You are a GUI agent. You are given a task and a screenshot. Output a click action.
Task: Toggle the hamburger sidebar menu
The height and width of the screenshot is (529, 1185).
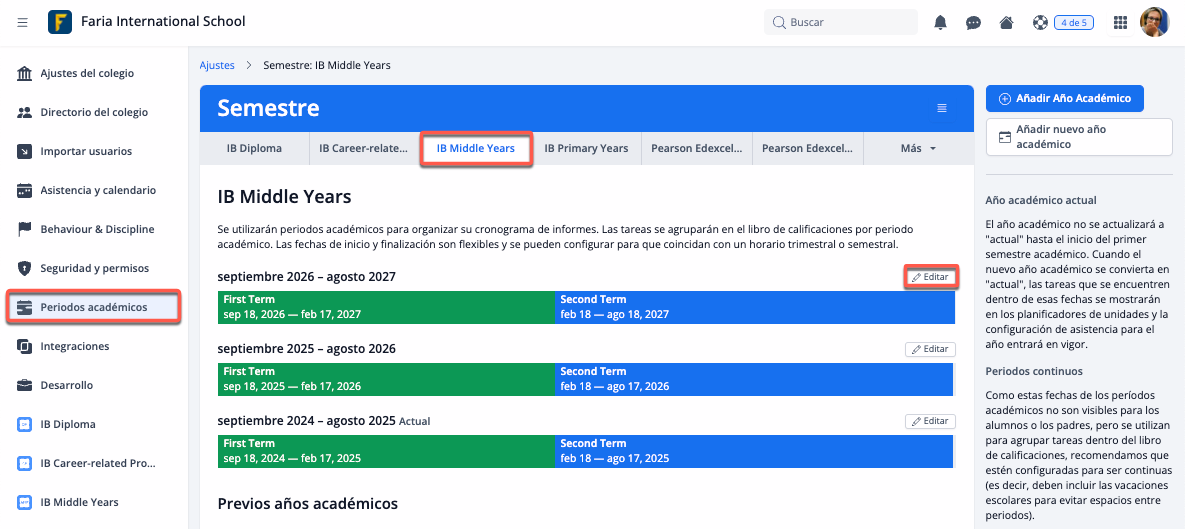point(23,22)
